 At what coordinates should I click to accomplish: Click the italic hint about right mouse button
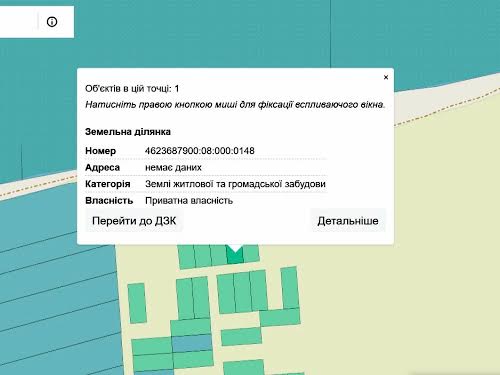[235, 105]
